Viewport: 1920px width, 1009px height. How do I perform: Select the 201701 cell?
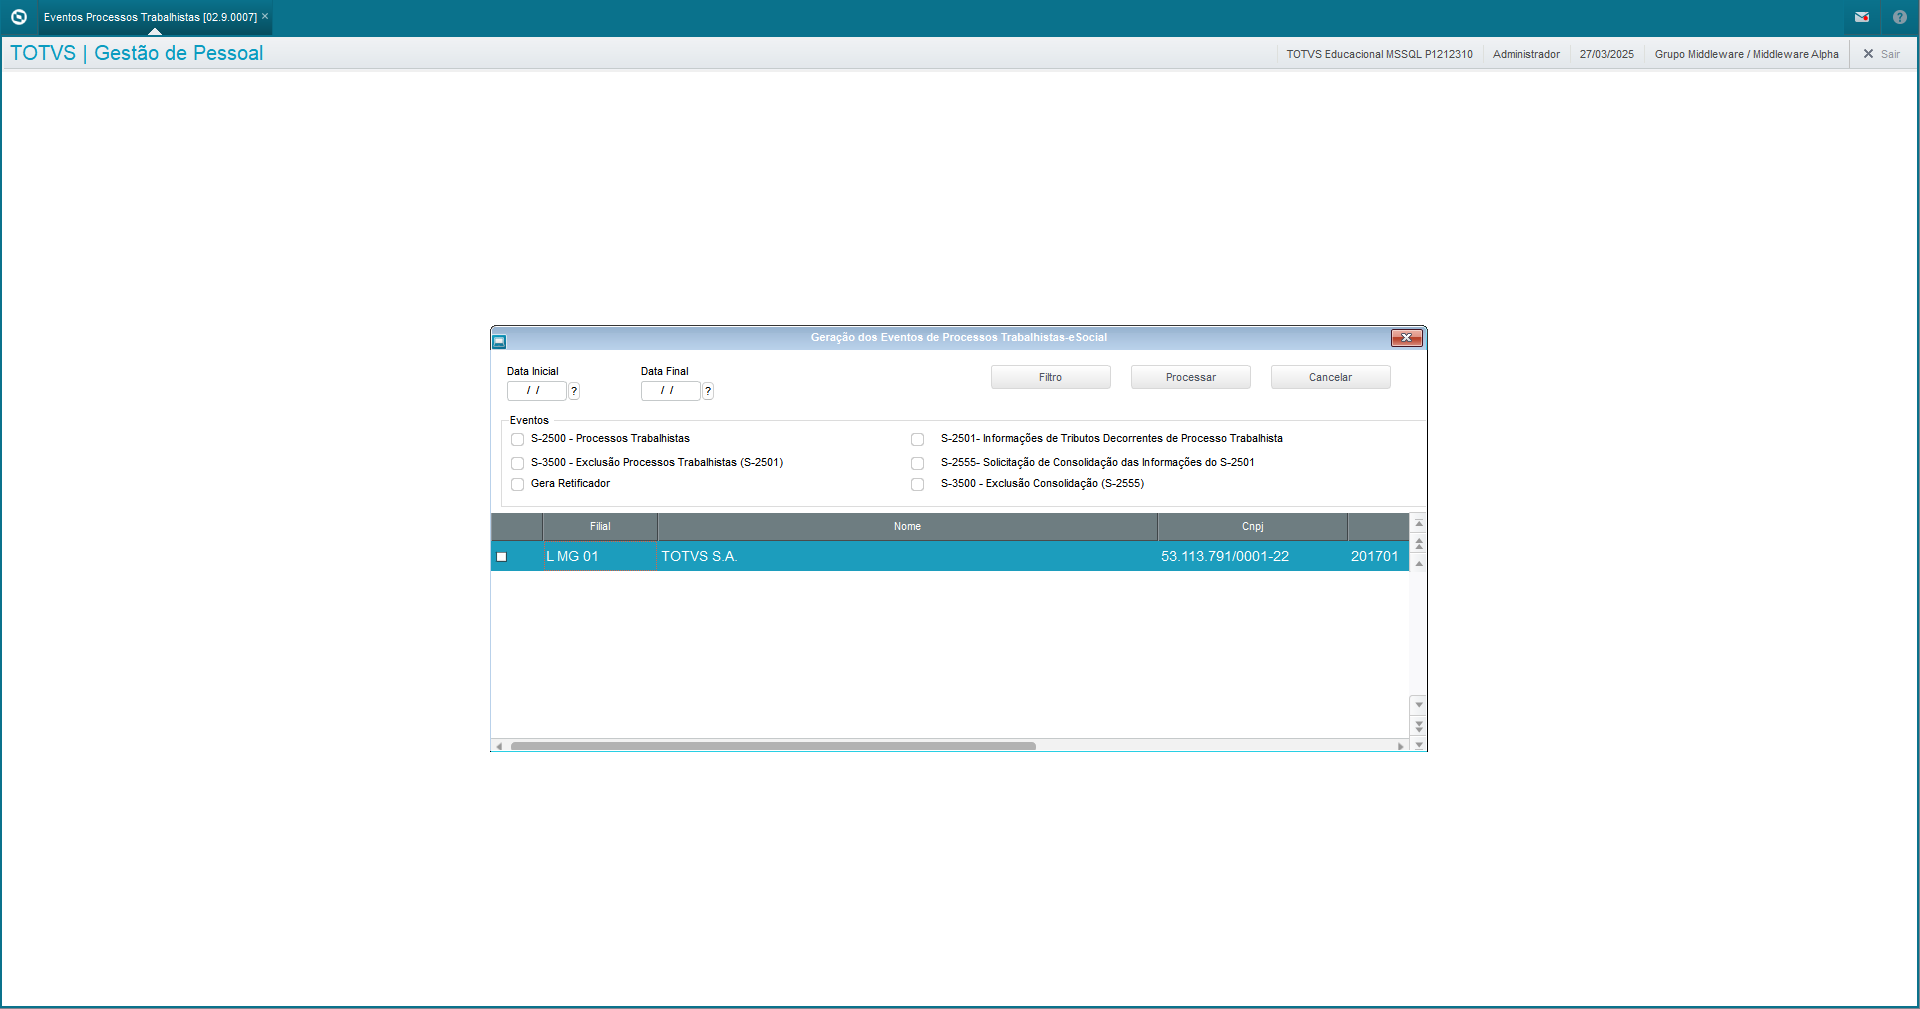[1377, 556]
